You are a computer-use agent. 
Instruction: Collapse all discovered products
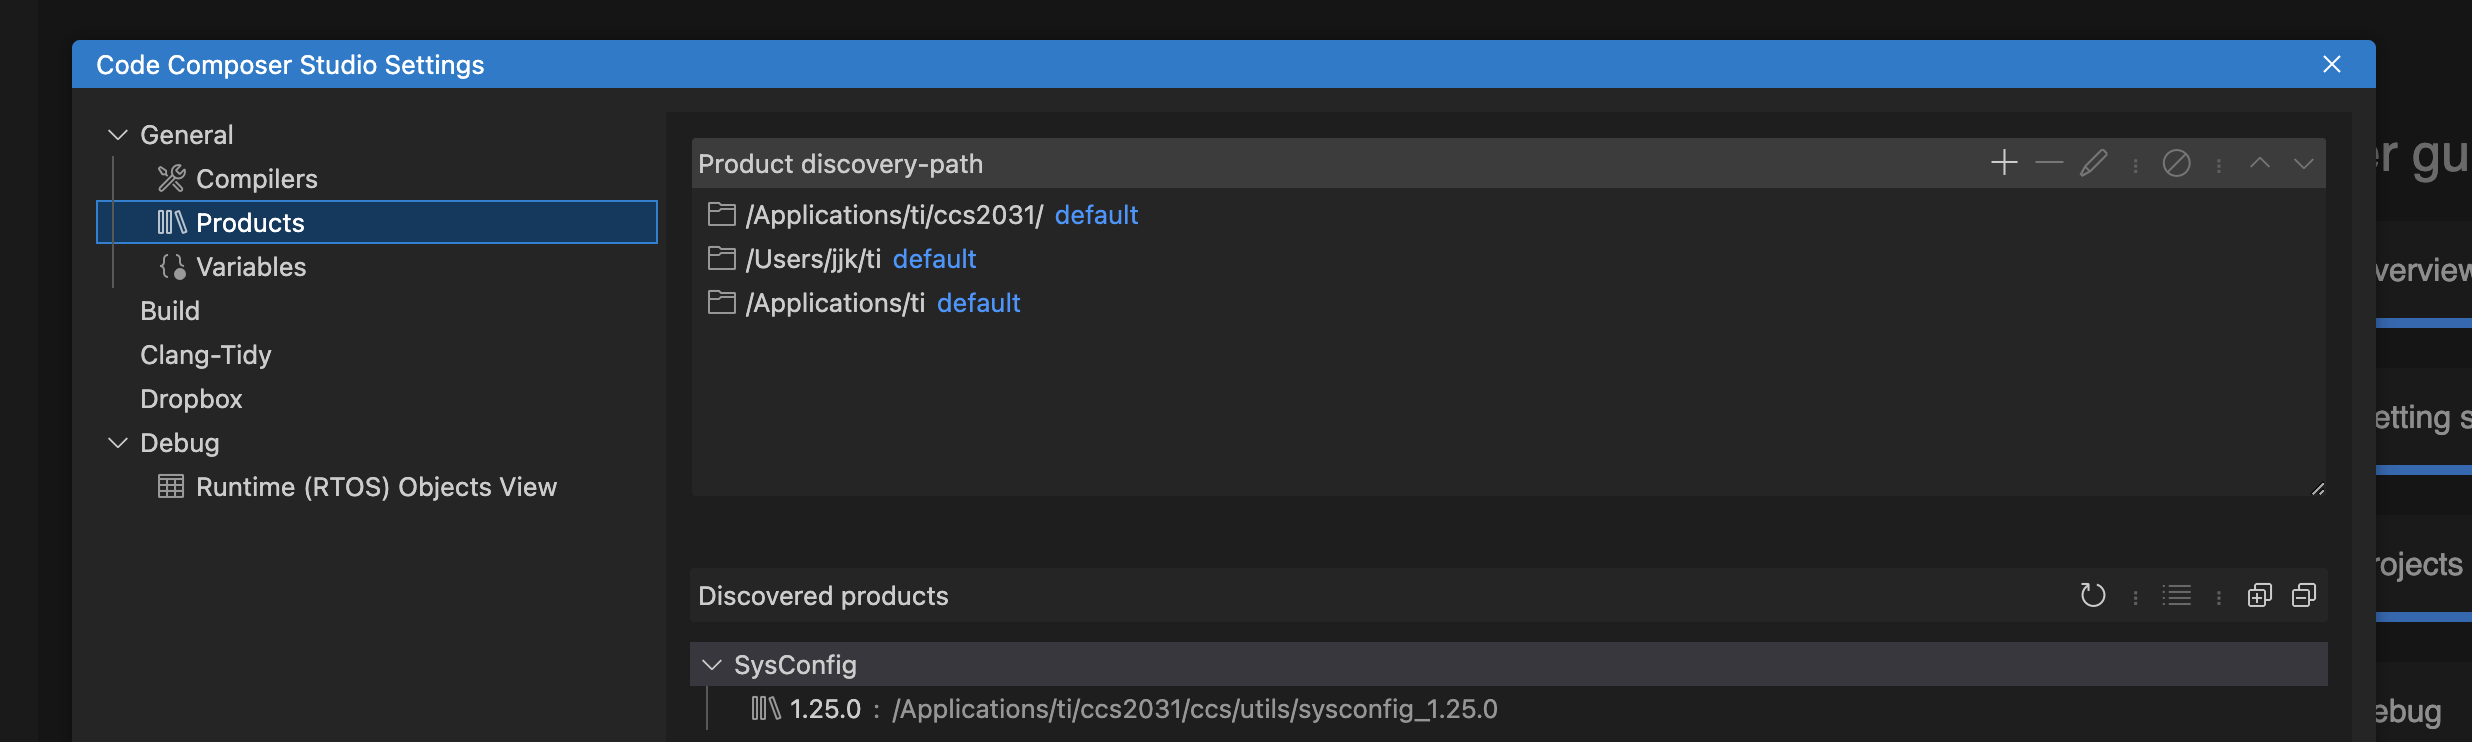coord(2303,596)
